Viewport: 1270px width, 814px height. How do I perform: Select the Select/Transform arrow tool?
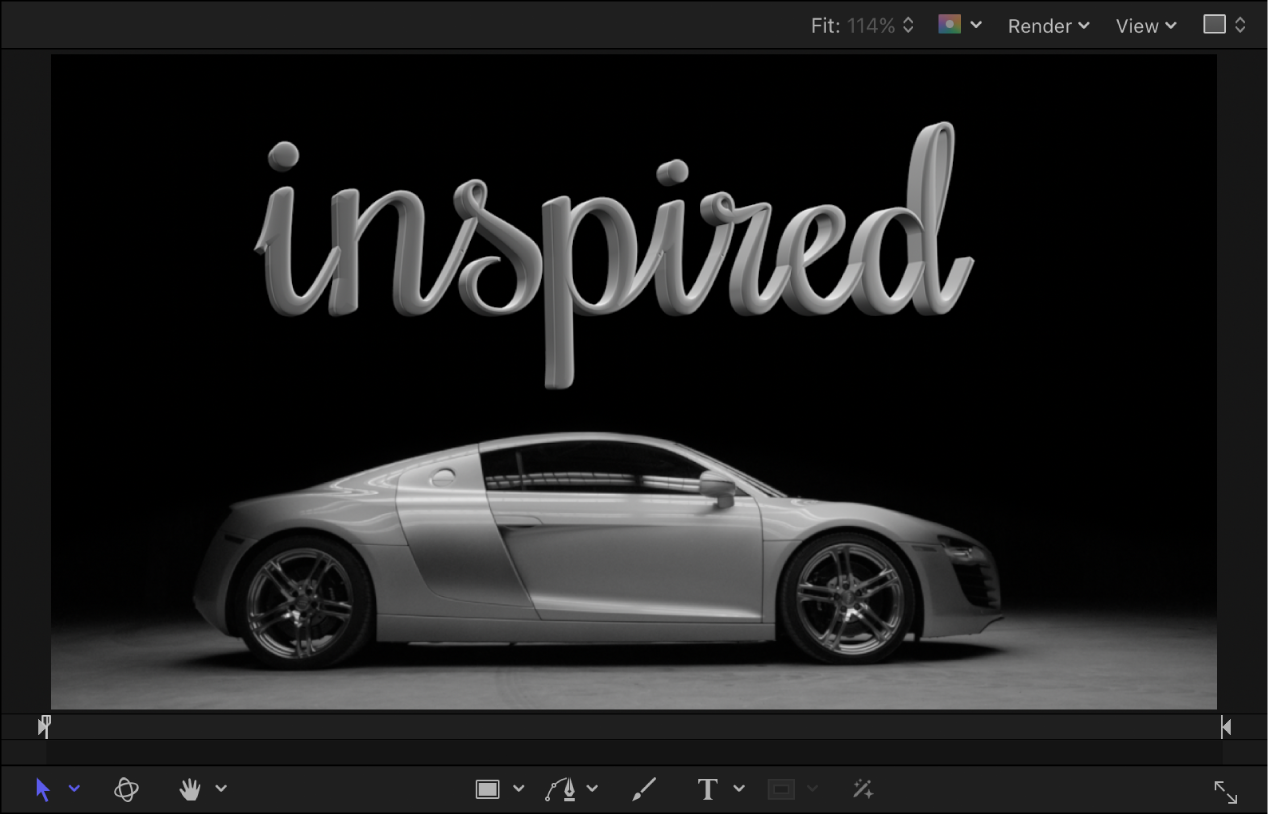42,789
